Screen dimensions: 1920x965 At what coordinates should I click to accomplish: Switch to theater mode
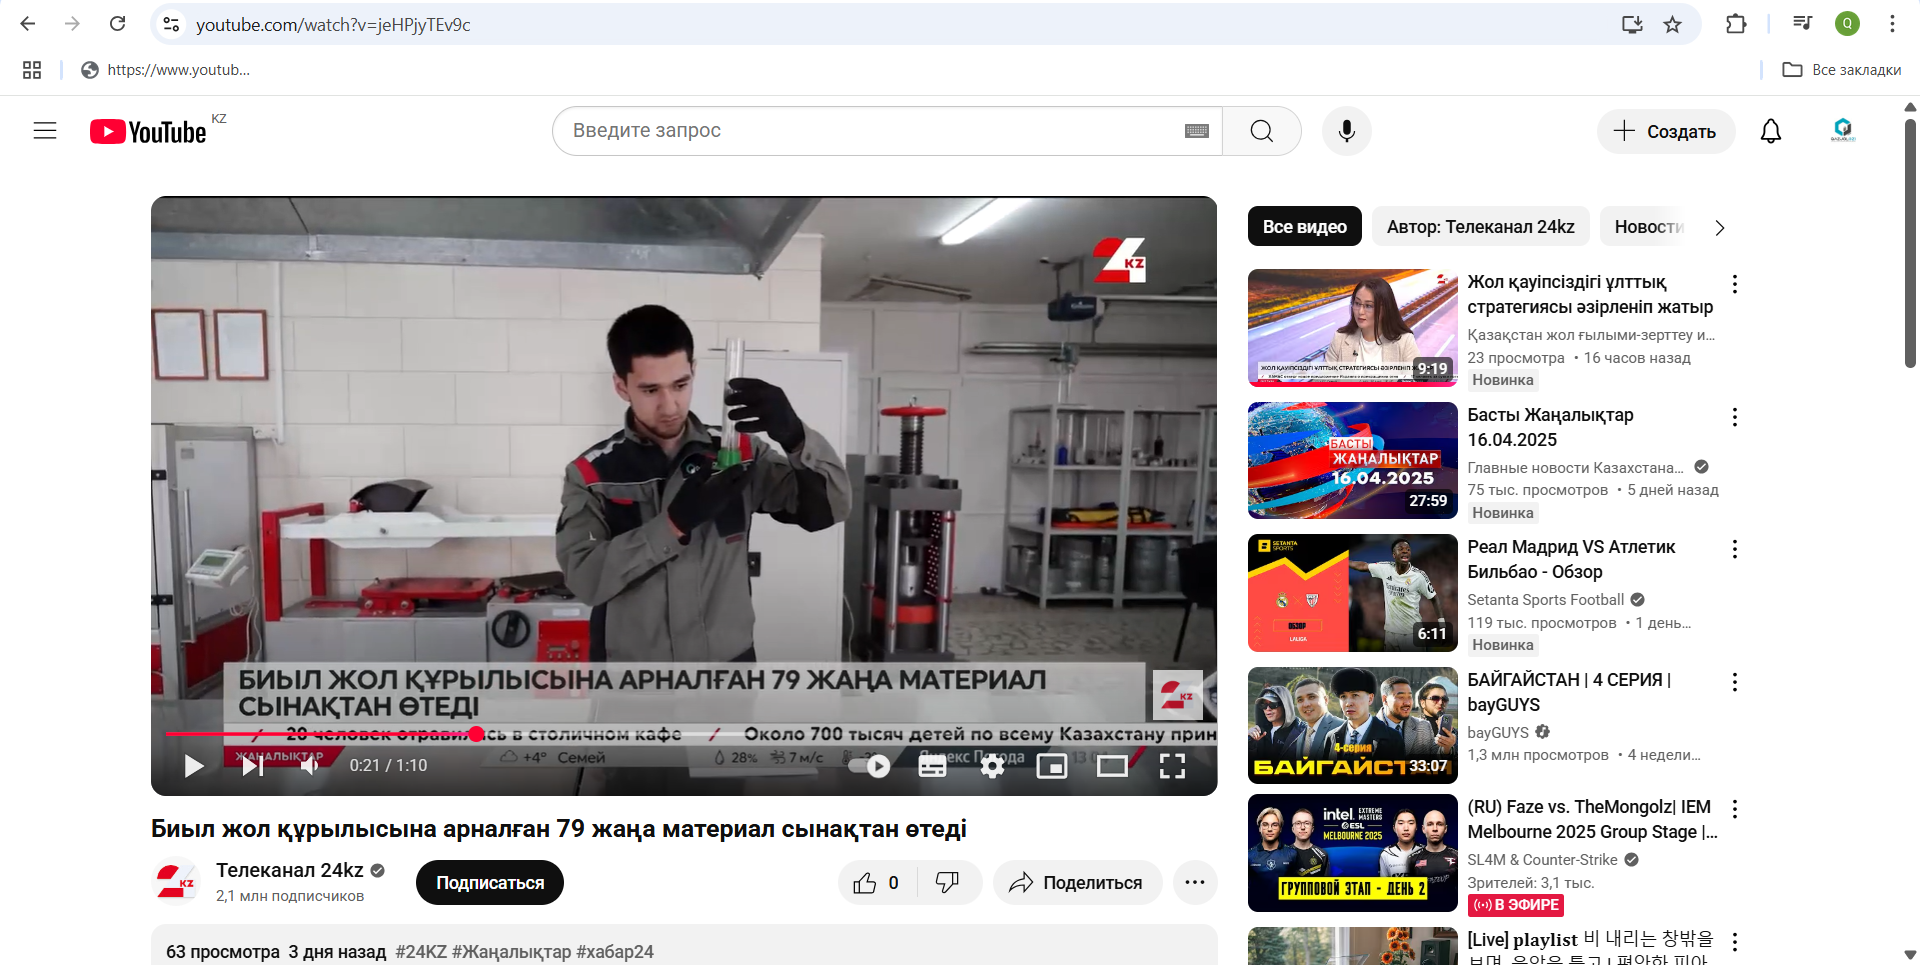pos(1112,766)
